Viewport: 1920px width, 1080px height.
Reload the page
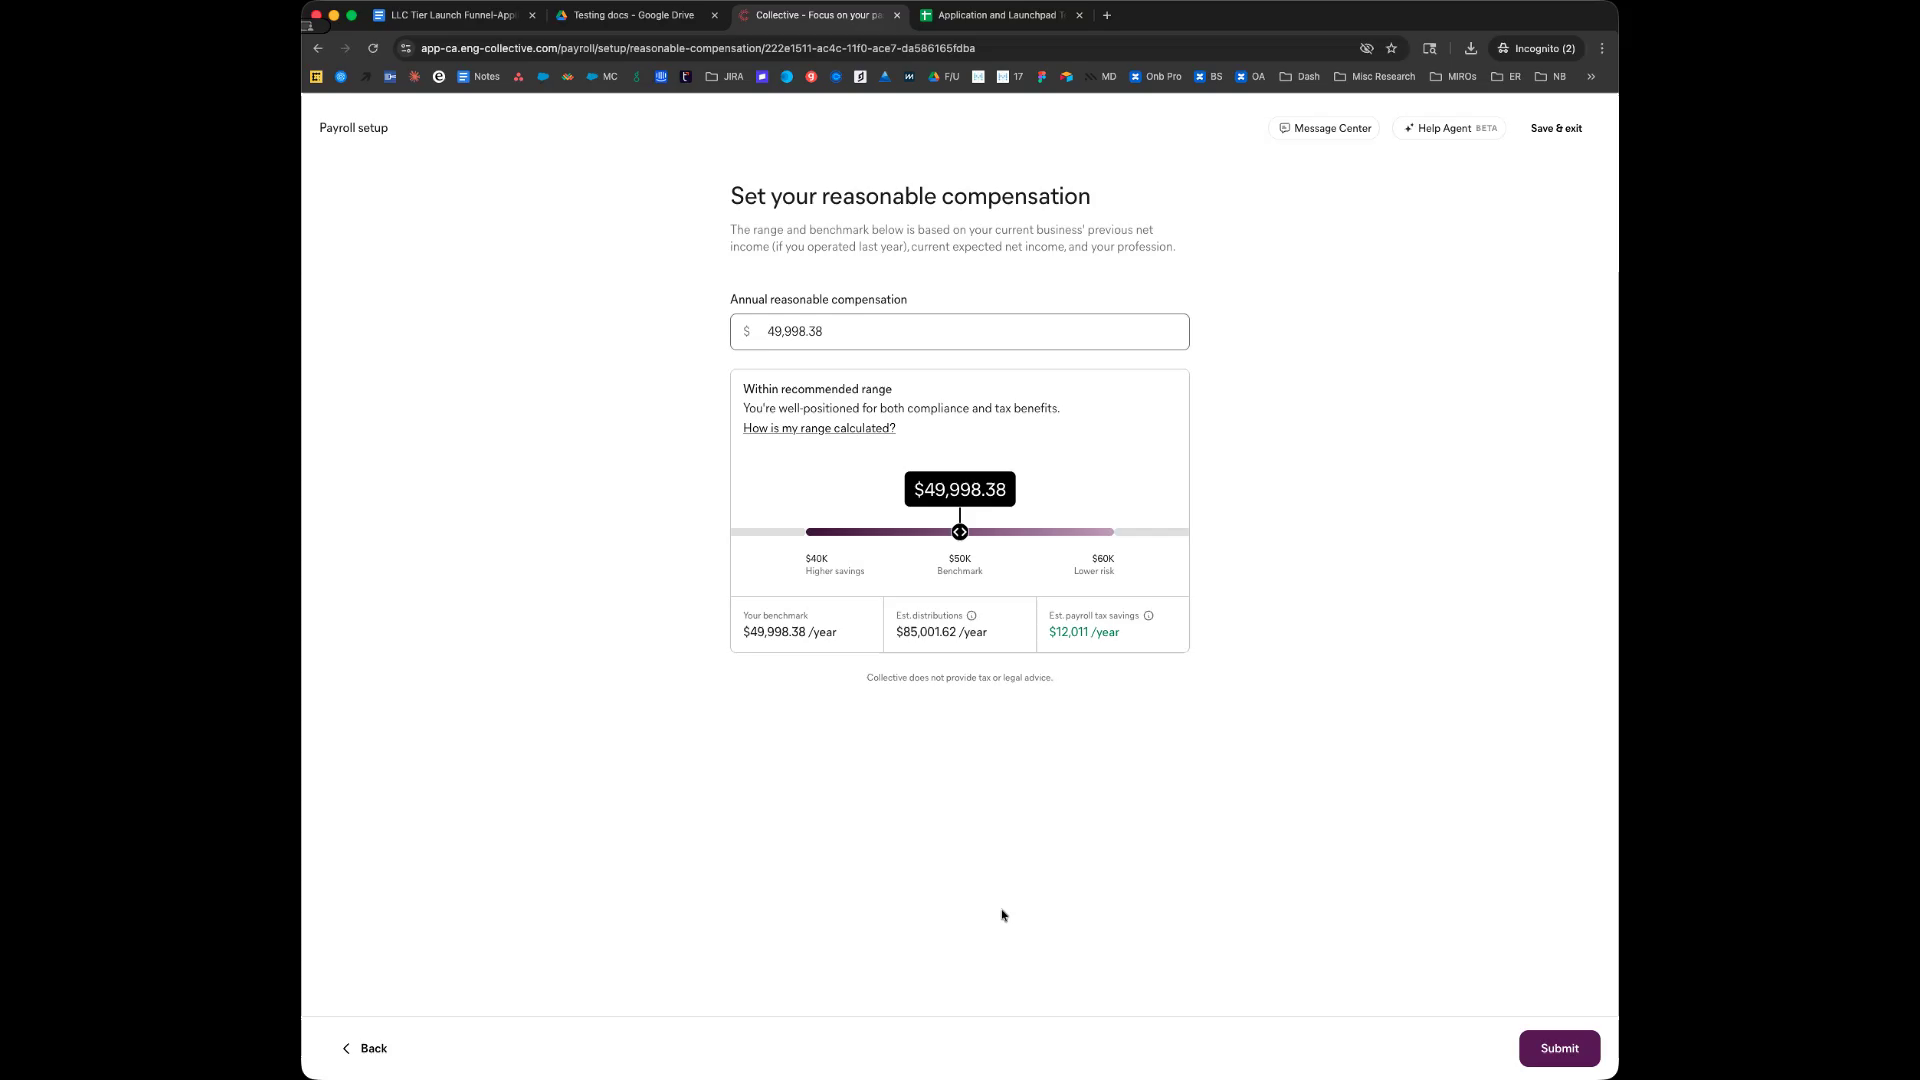[373, 48]
